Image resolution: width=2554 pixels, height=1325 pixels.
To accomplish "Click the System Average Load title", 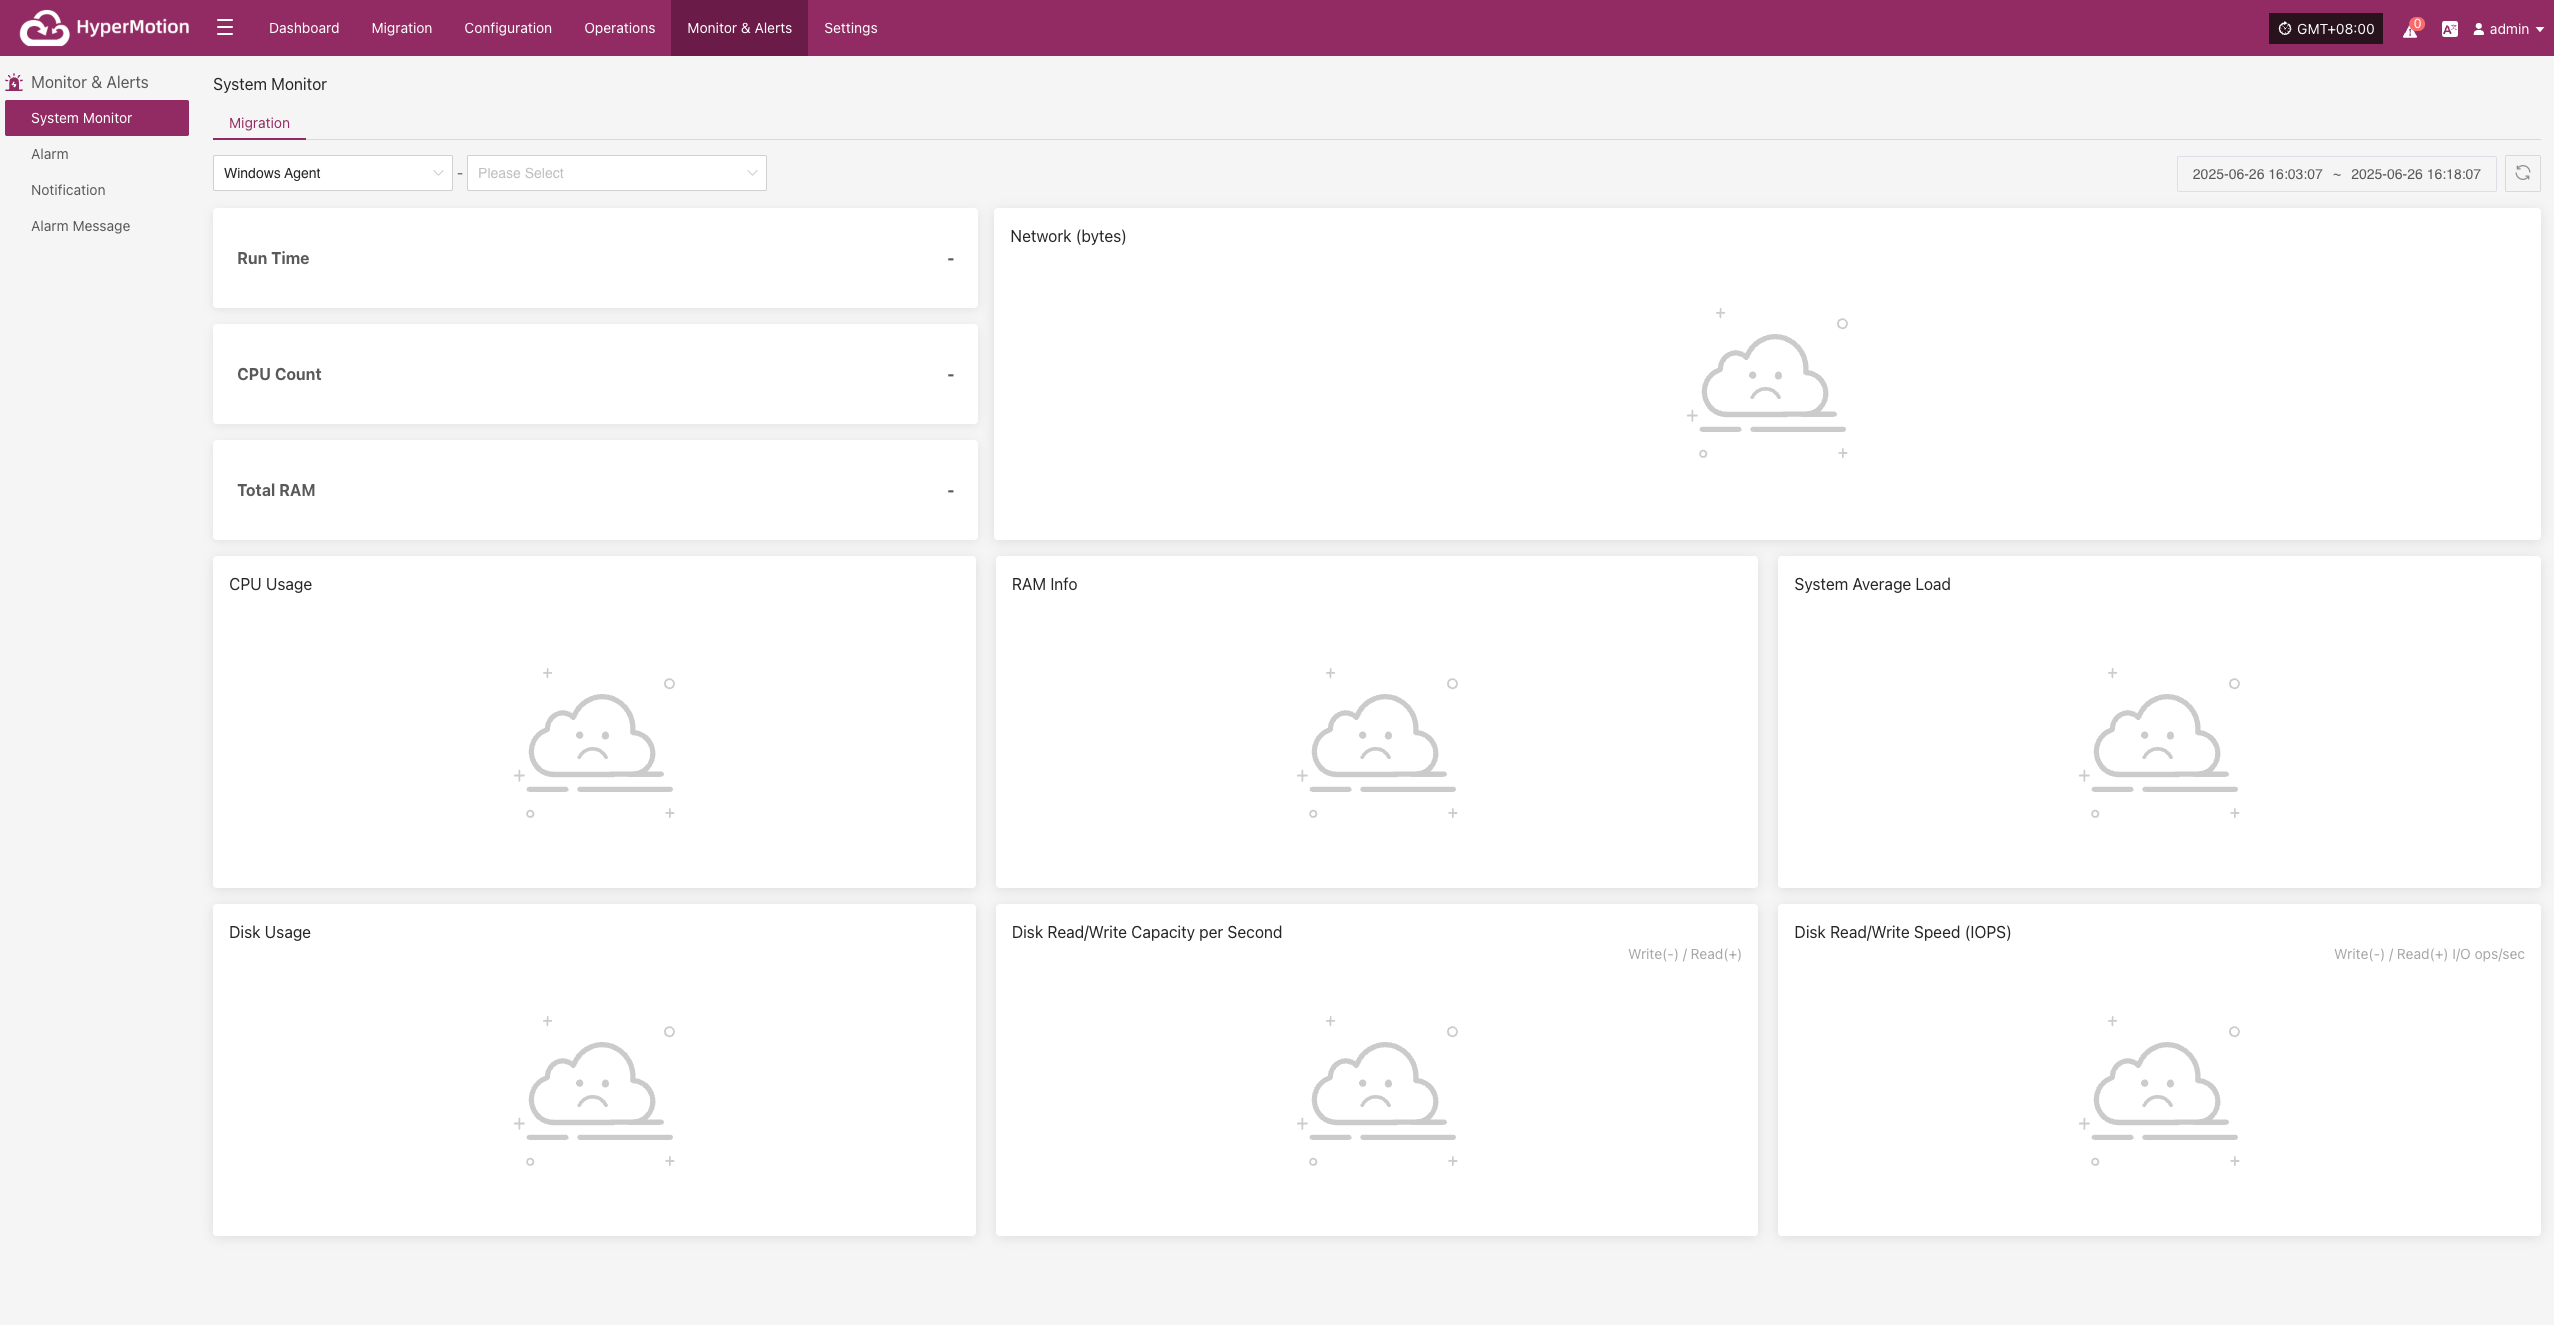I will point(1872,584).
